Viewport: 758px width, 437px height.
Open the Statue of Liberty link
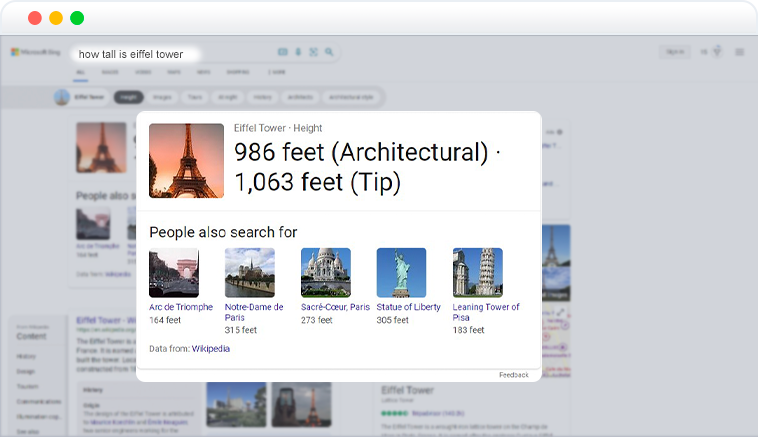(408, 307)
